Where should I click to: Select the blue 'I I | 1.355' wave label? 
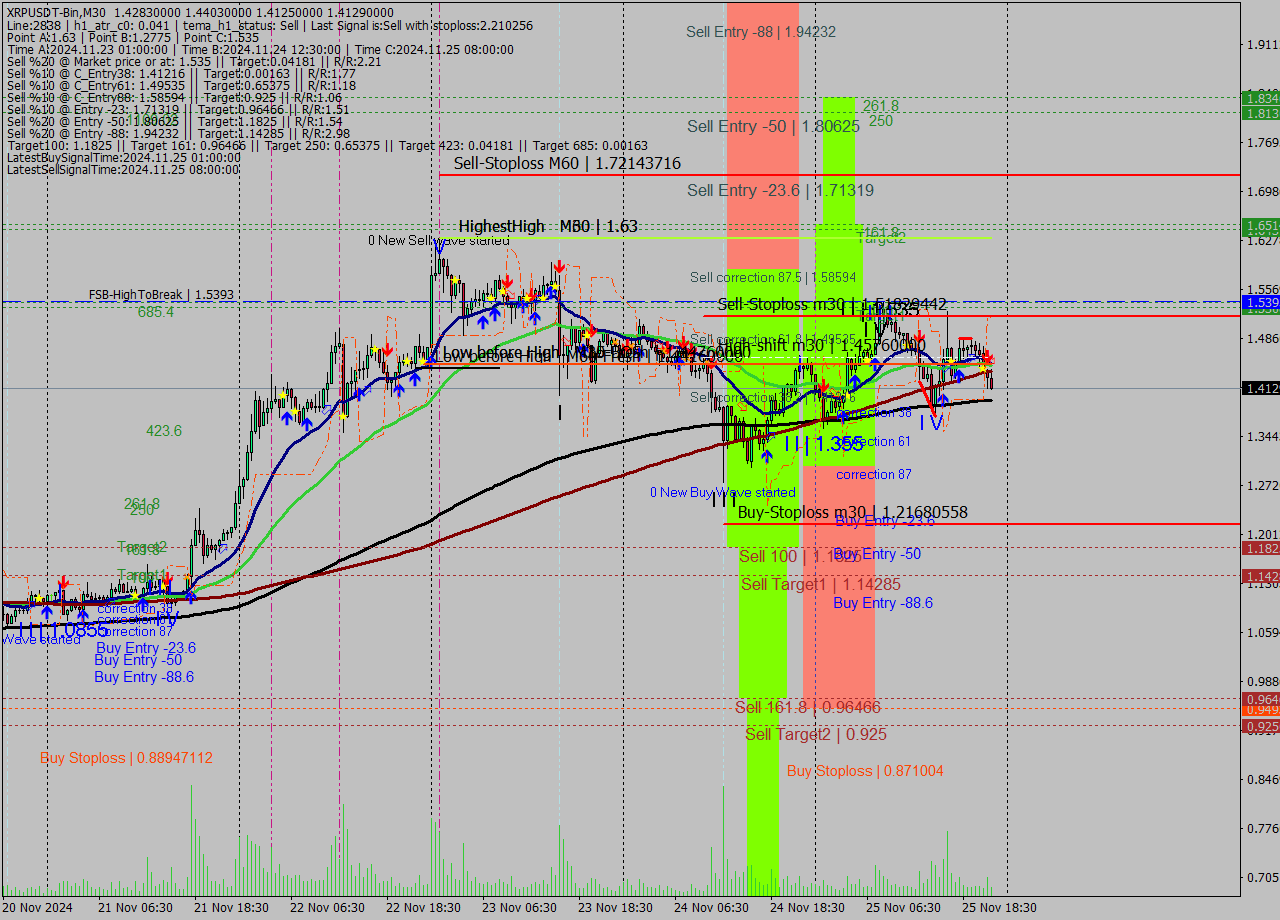pos(823,443)
